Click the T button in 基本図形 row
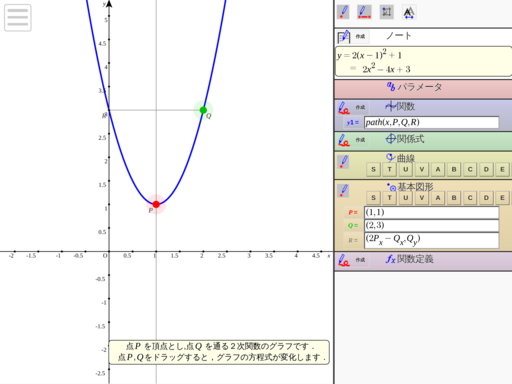 [389, 198]
